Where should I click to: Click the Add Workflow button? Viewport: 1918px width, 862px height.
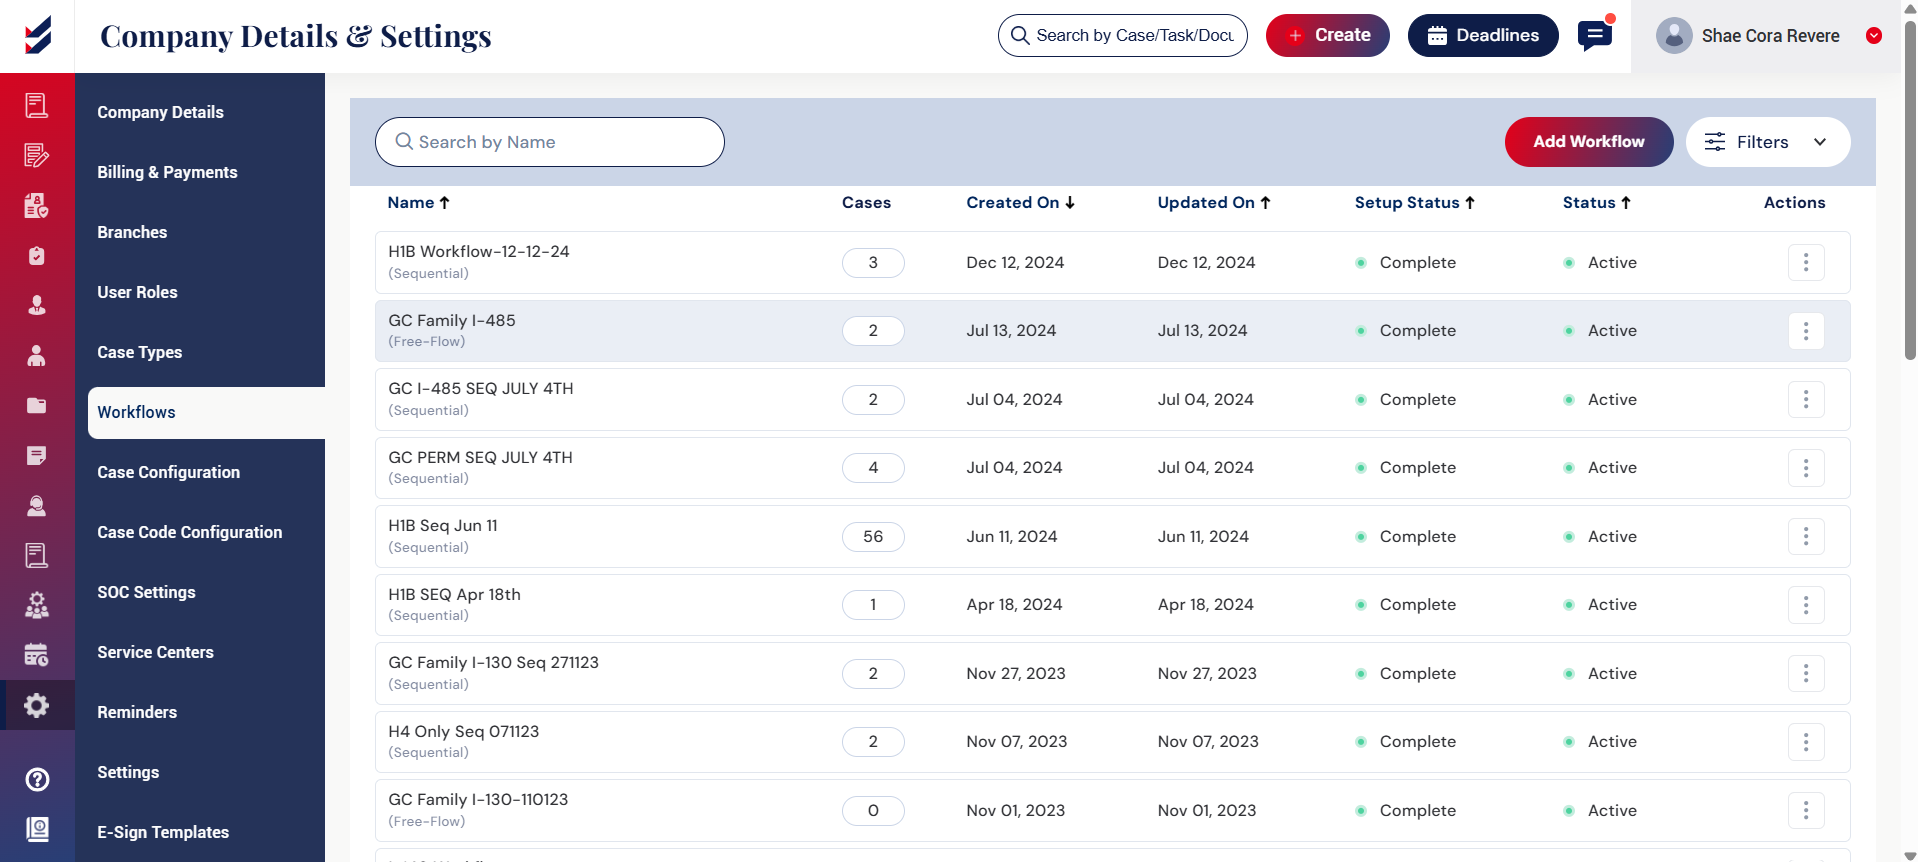tap(1588, 142)
